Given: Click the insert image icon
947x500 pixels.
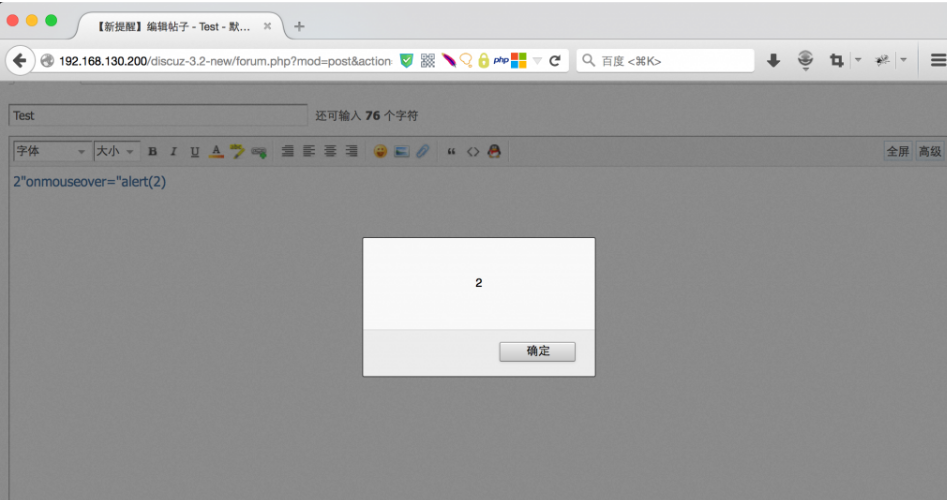Looking at the screenshot, I should point(401,152).
